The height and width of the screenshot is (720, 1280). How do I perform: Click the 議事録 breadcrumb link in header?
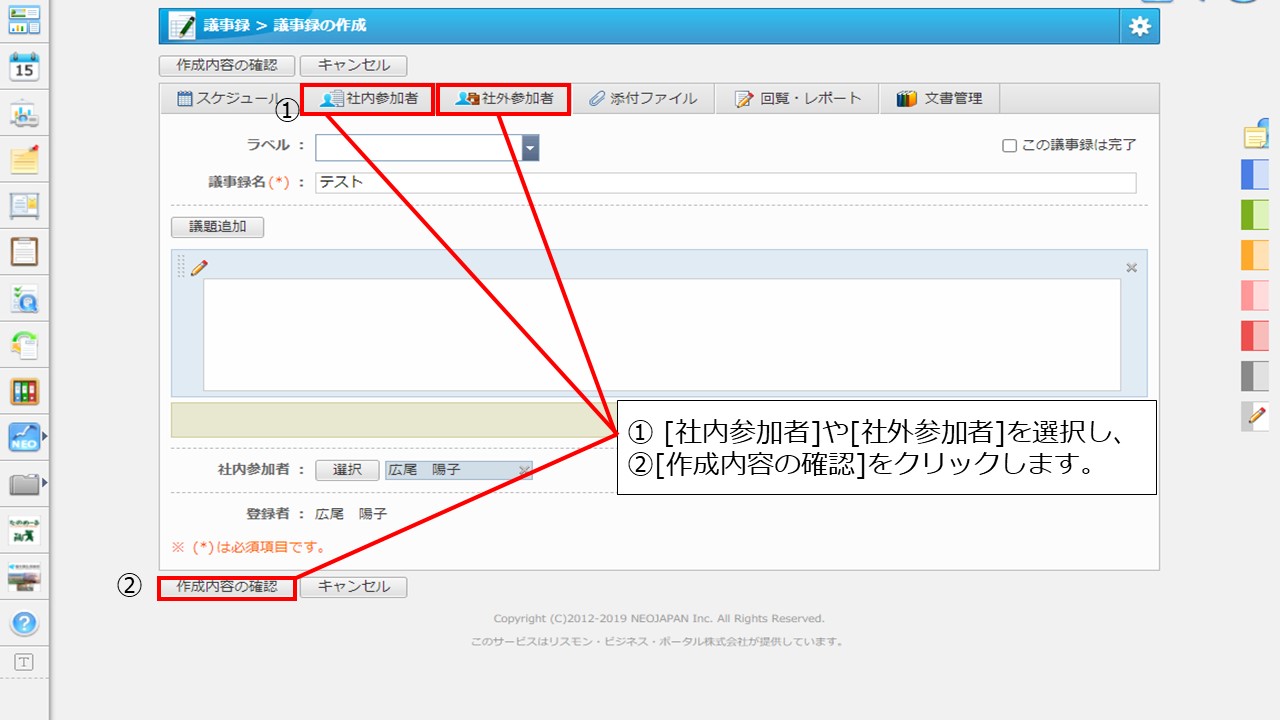226,26
